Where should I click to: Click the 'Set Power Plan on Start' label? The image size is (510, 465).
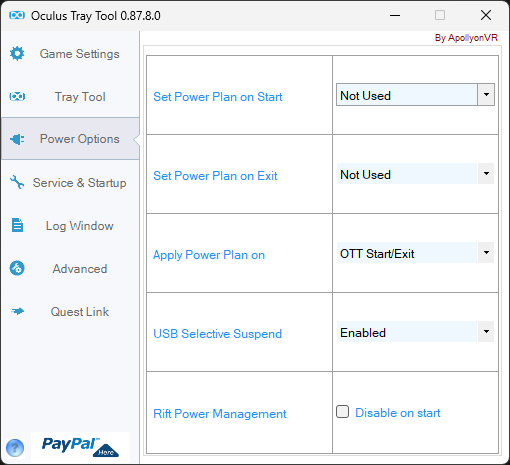tap(218, 97)
